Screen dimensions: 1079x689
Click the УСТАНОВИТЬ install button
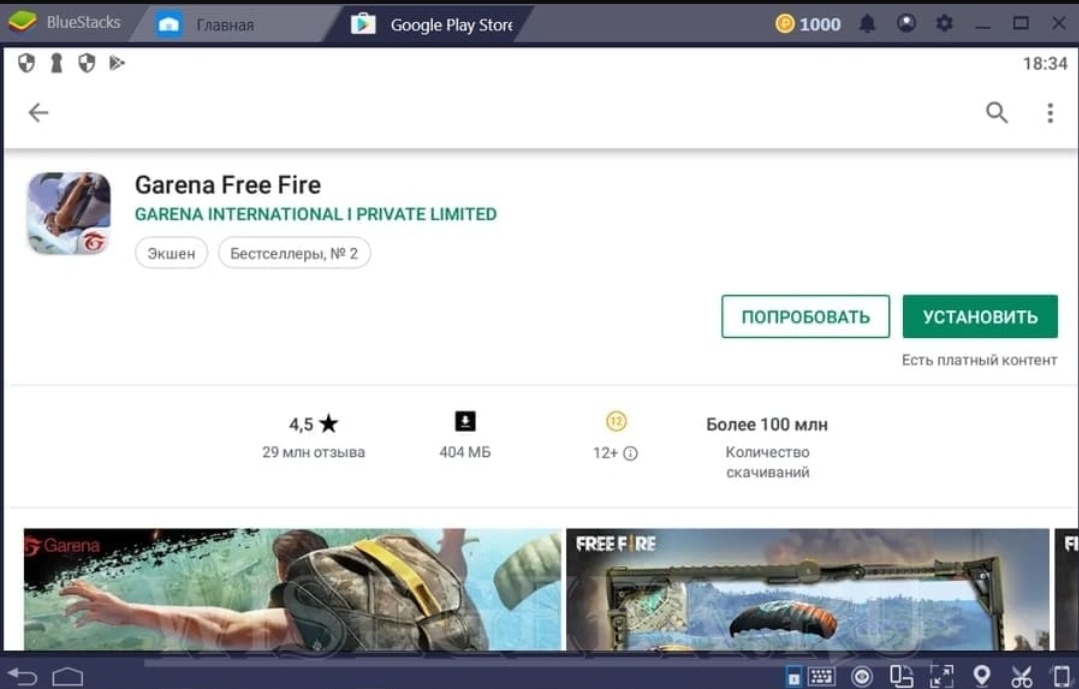click(980, 317)
